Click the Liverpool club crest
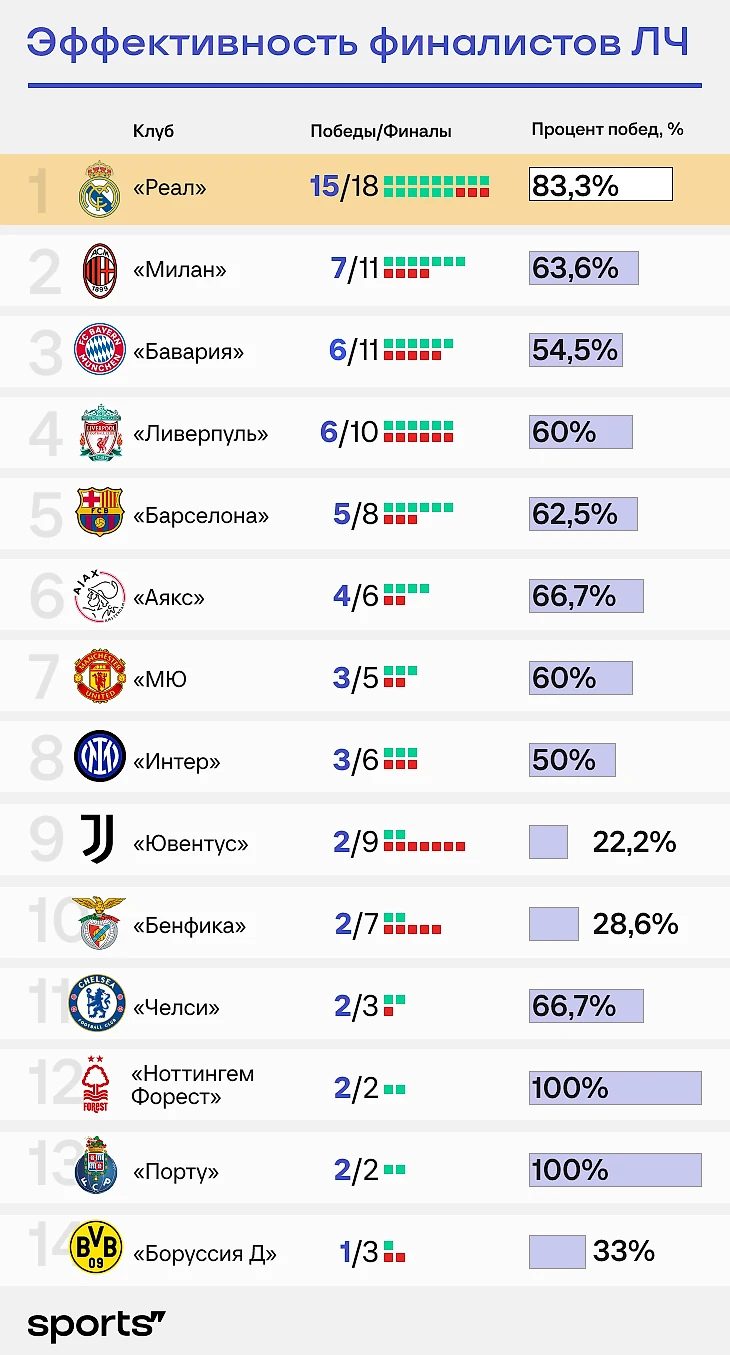 pyautogui.click(x=100, y=433)
